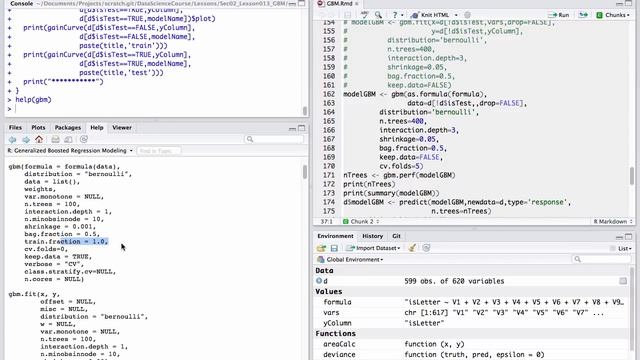Open the History tab
The height and width of the screenshot is (360, 640).
373,236
